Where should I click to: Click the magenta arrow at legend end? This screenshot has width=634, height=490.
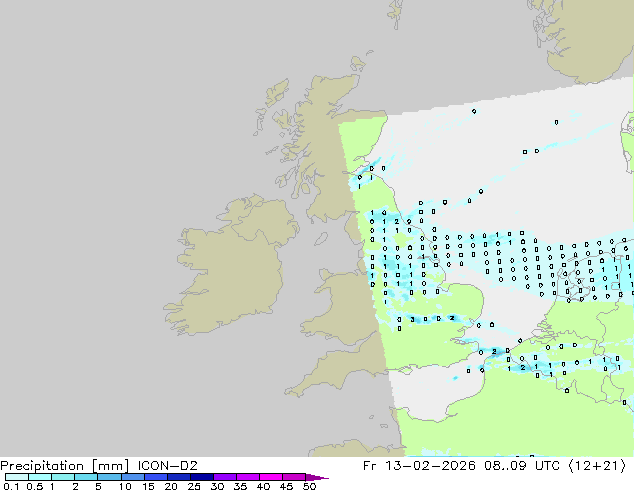pyautogui.click(x=319, y=478)
